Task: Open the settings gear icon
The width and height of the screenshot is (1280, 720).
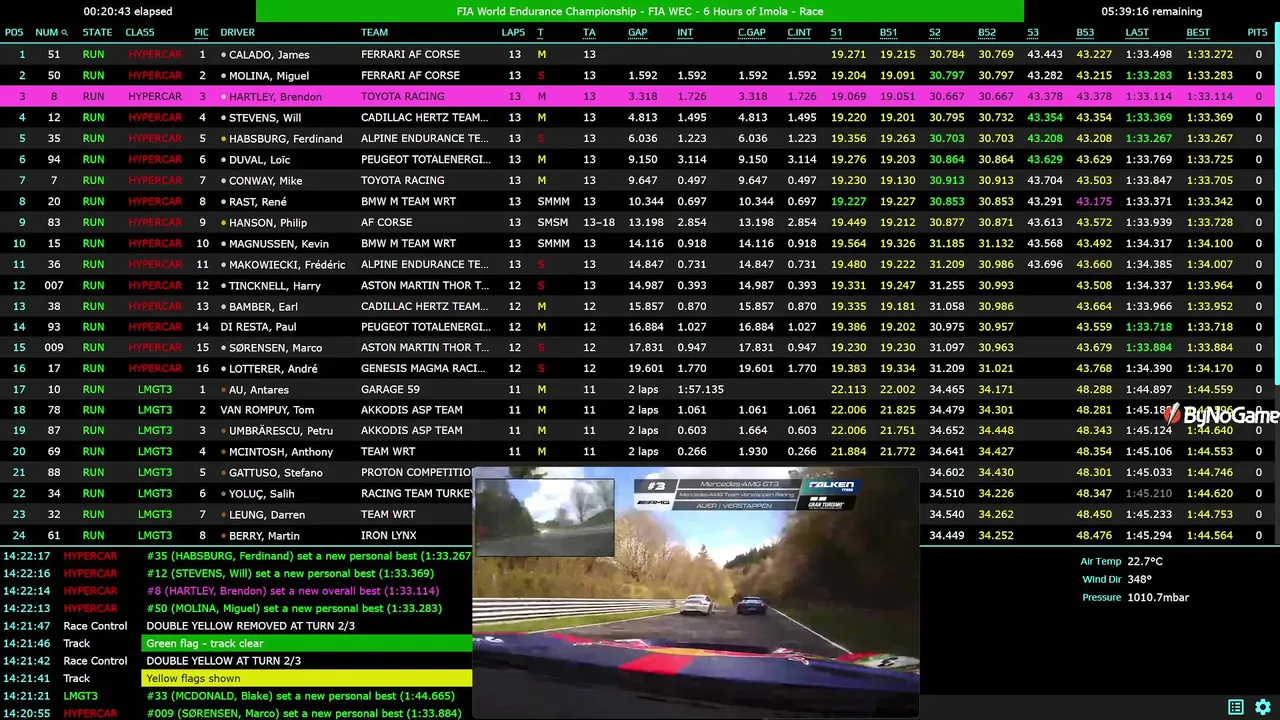Action: (x=1263, y=707)
